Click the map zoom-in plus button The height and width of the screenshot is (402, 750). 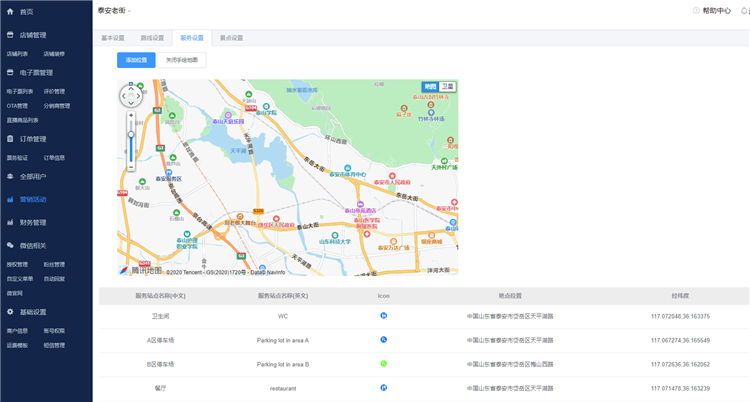[x=131, y=117]
